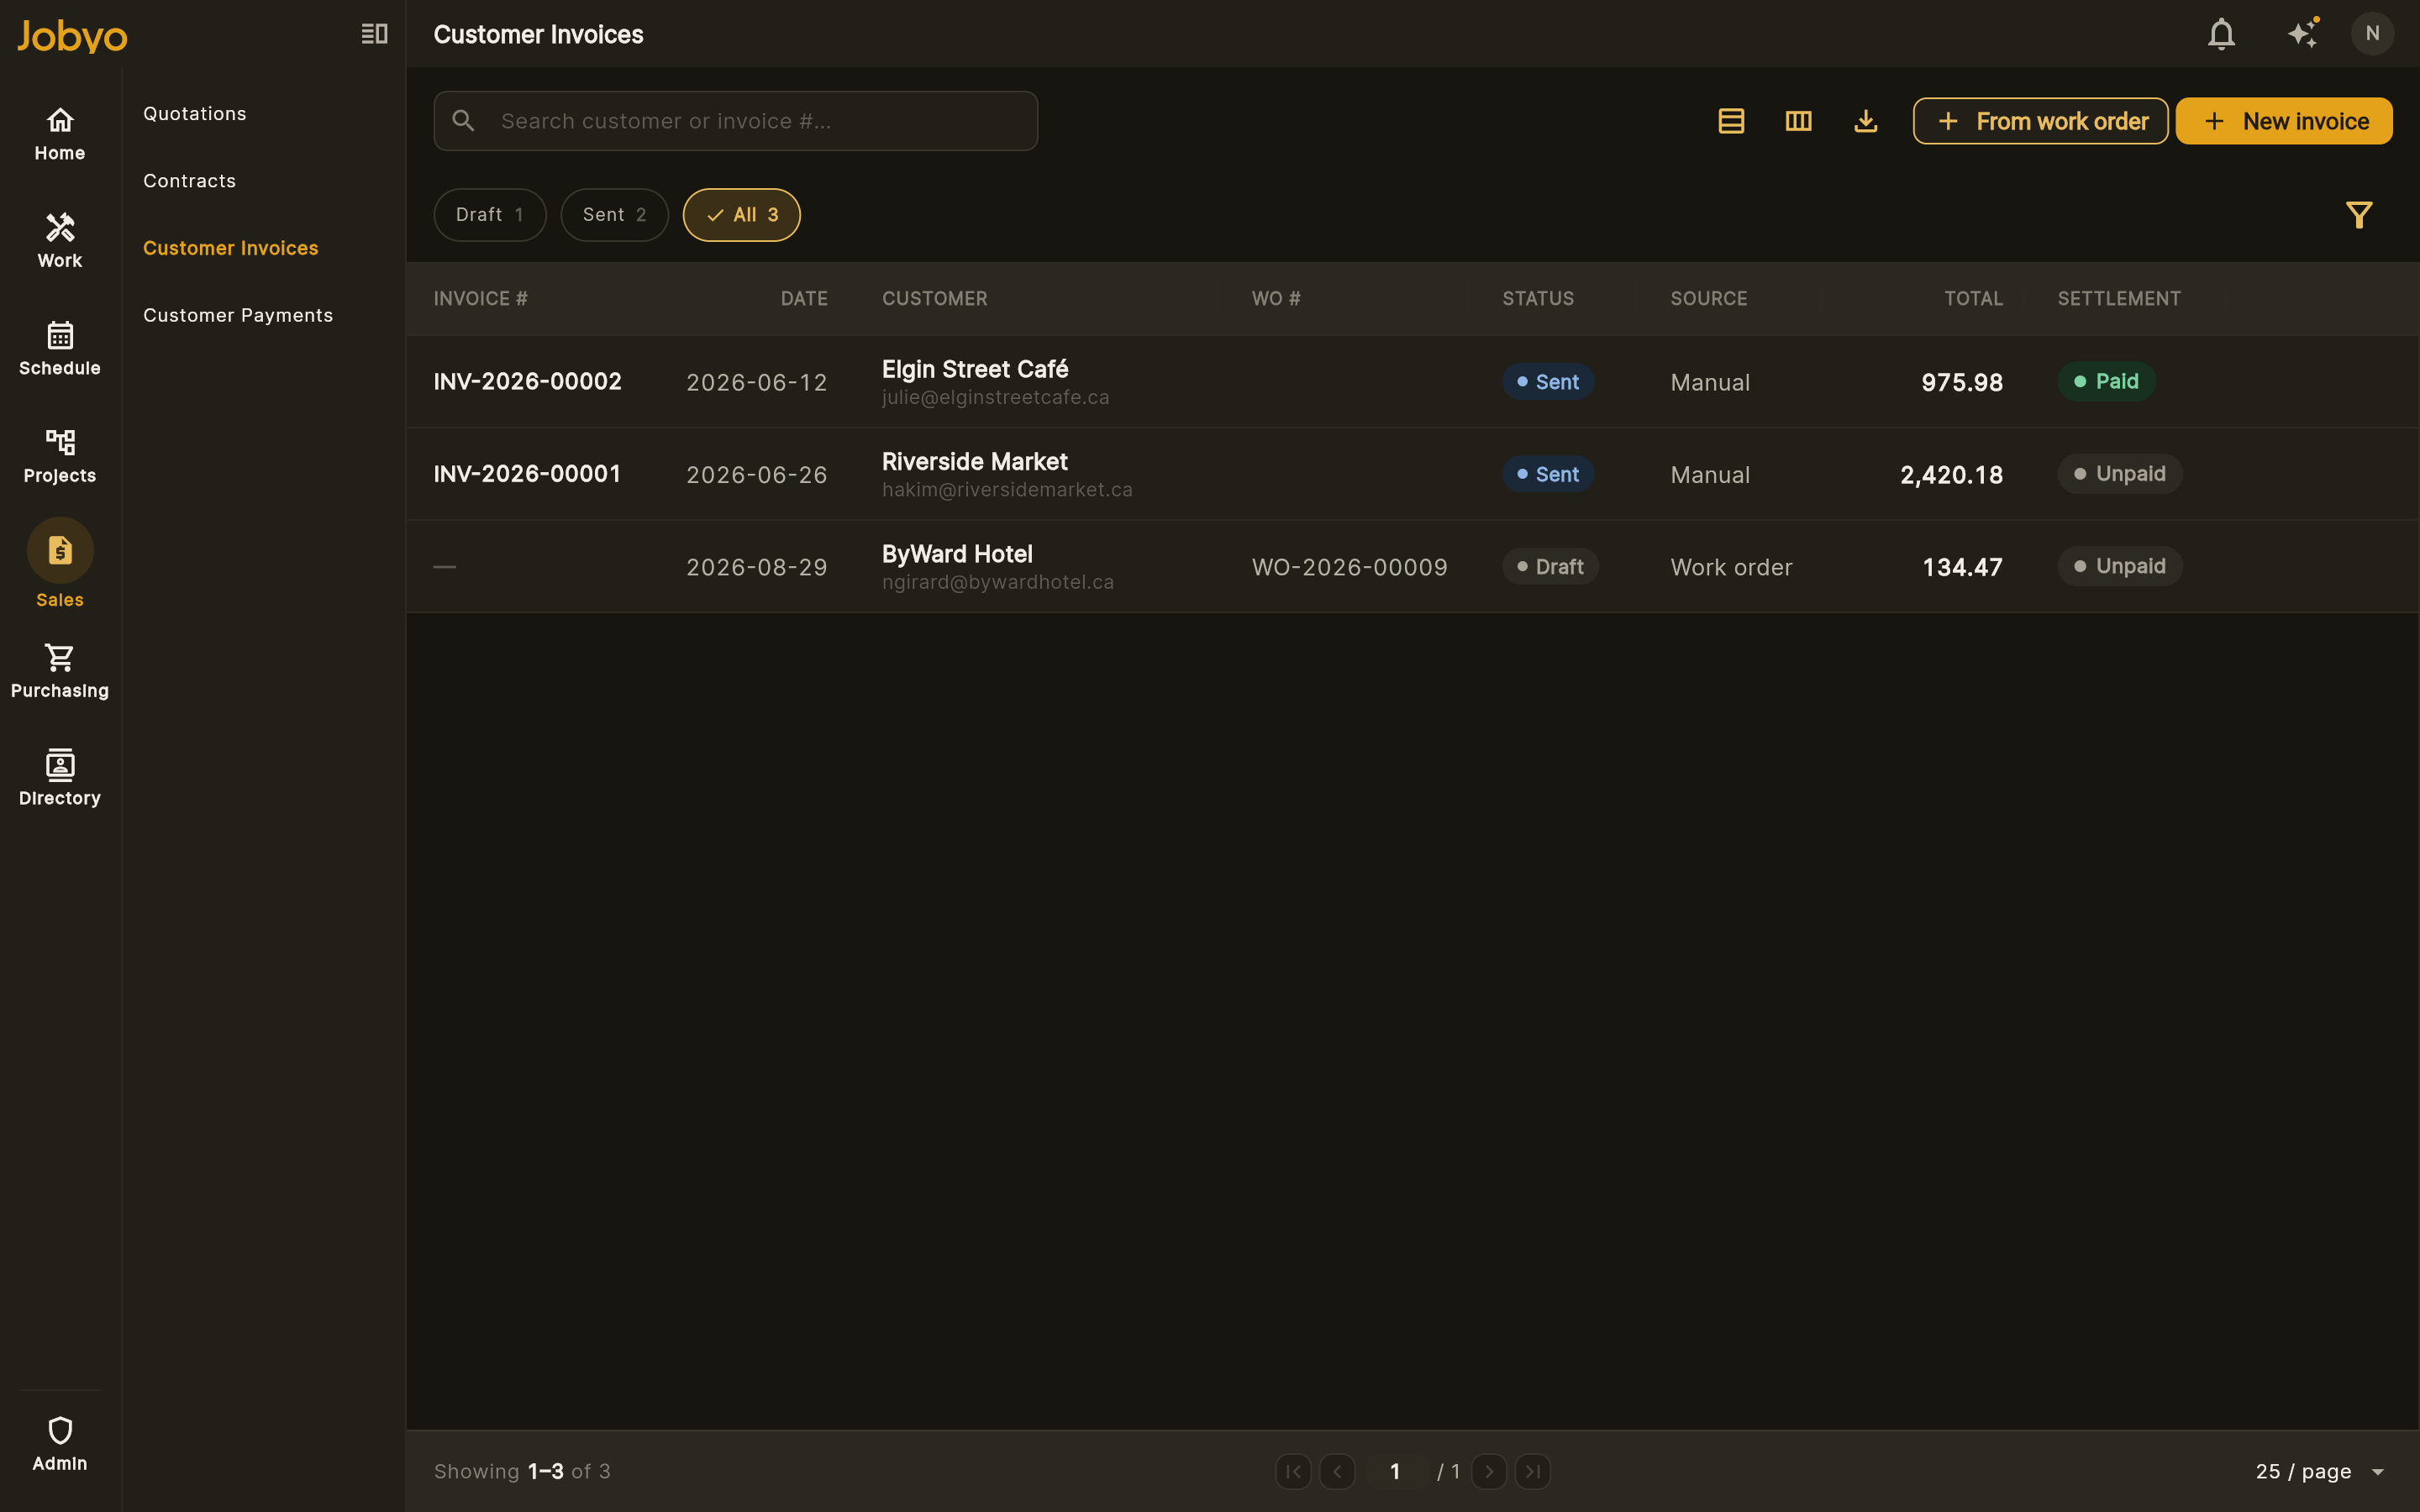Viewport: 2420px width, 1512px height.
Task: Click customer Elgin Street Café
Action: click(x=975, y=369)
